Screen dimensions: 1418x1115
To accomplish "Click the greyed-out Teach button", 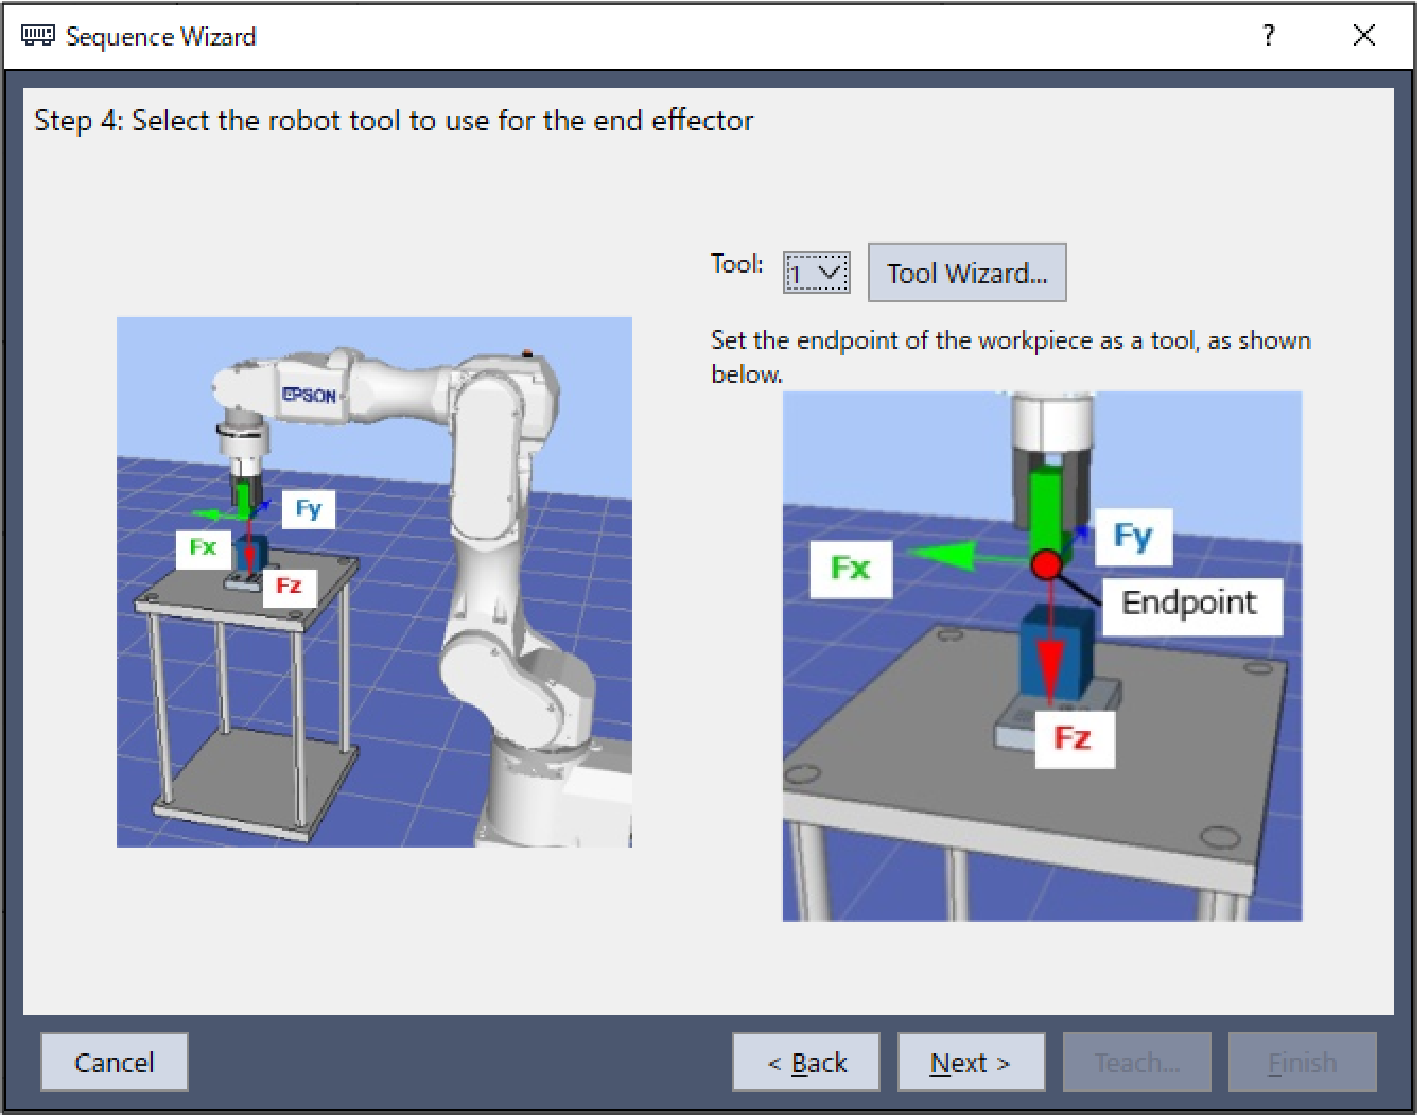I will coord(1137,1062).
